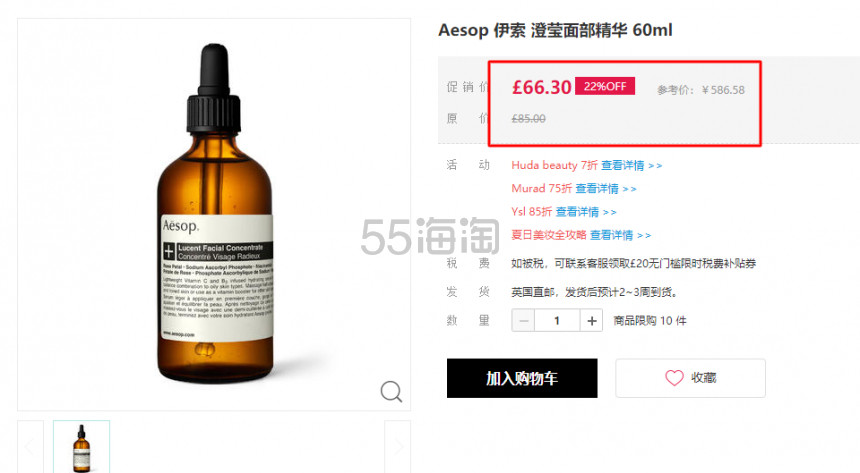Open Murad 75折 查看详情 link

pos(606,189)
